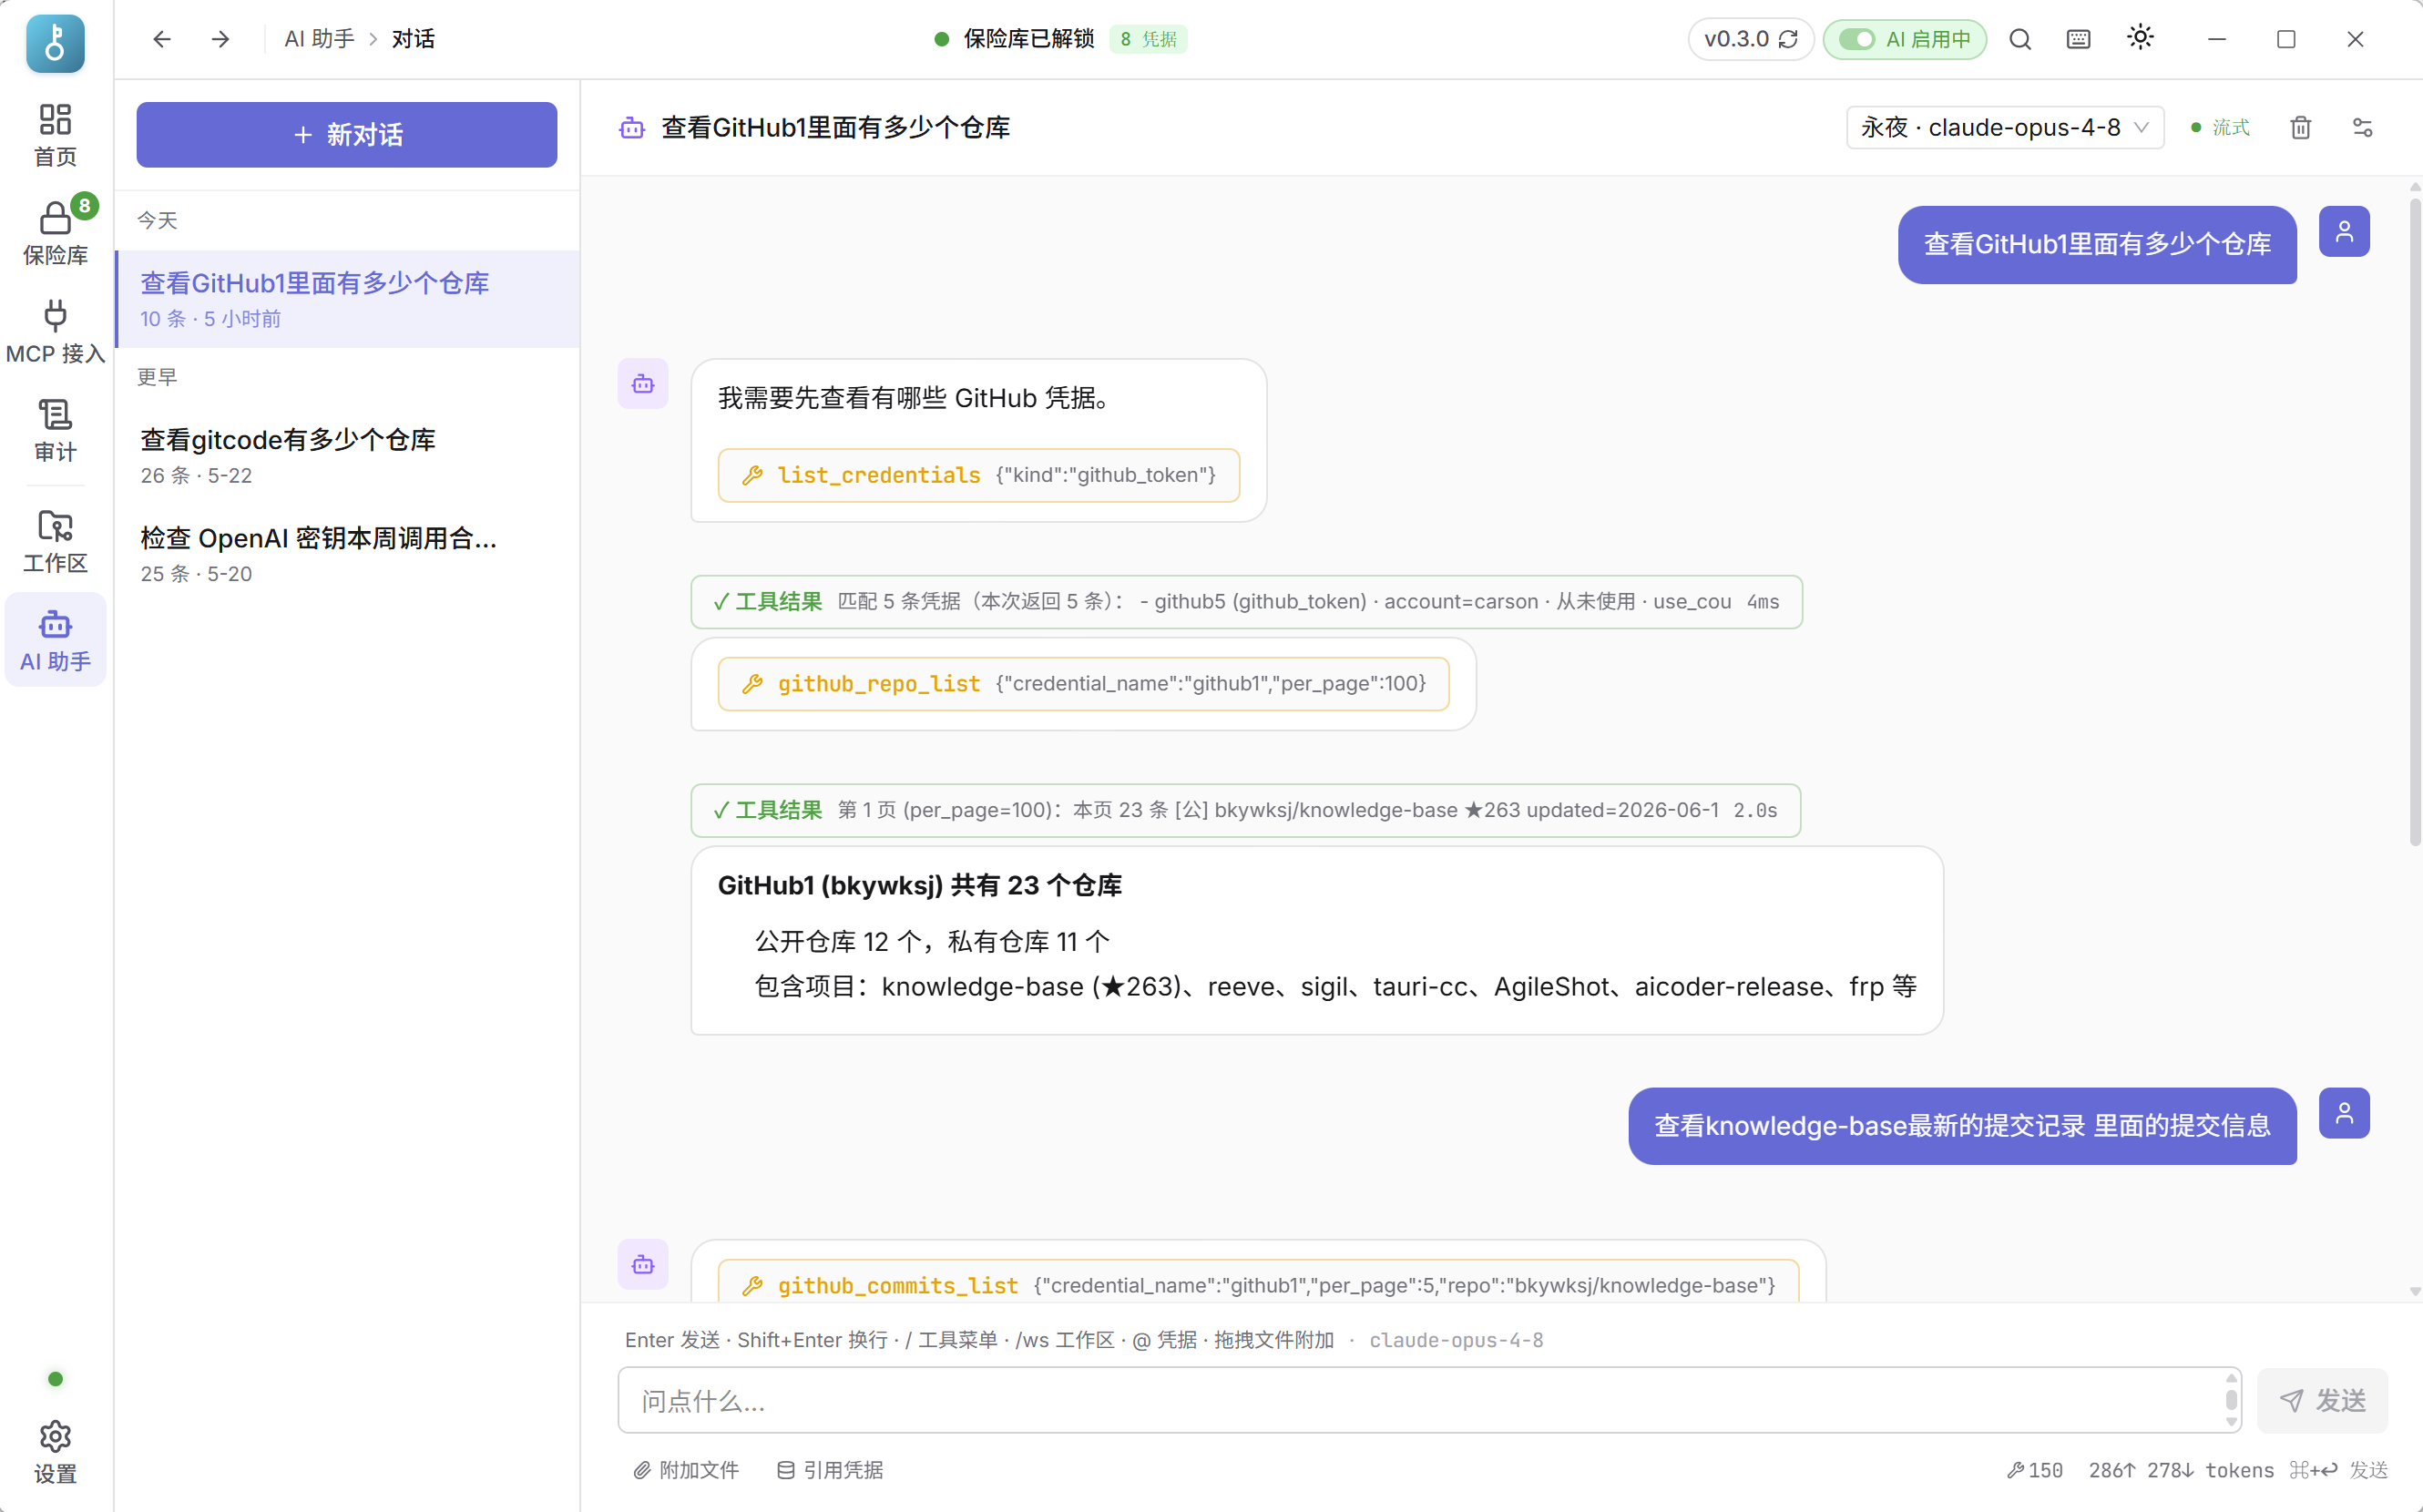The height and width of the screenshot is (1512, 2423).
Task: Select the AI 助手 sidebar item
Action: (x=55, y=640)
